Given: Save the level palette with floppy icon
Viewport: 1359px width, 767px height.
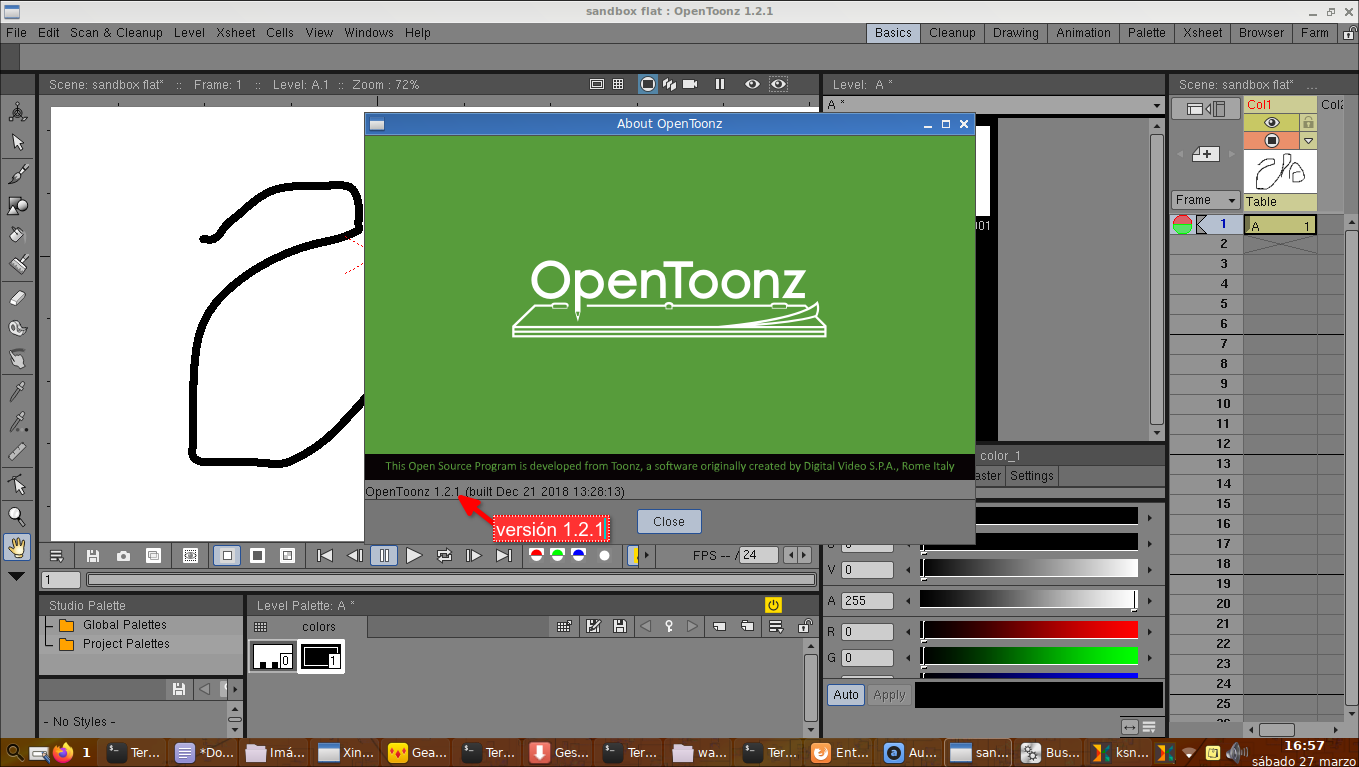Looking at the screenshot, I should pyautogui.click(x=620, y=626).
